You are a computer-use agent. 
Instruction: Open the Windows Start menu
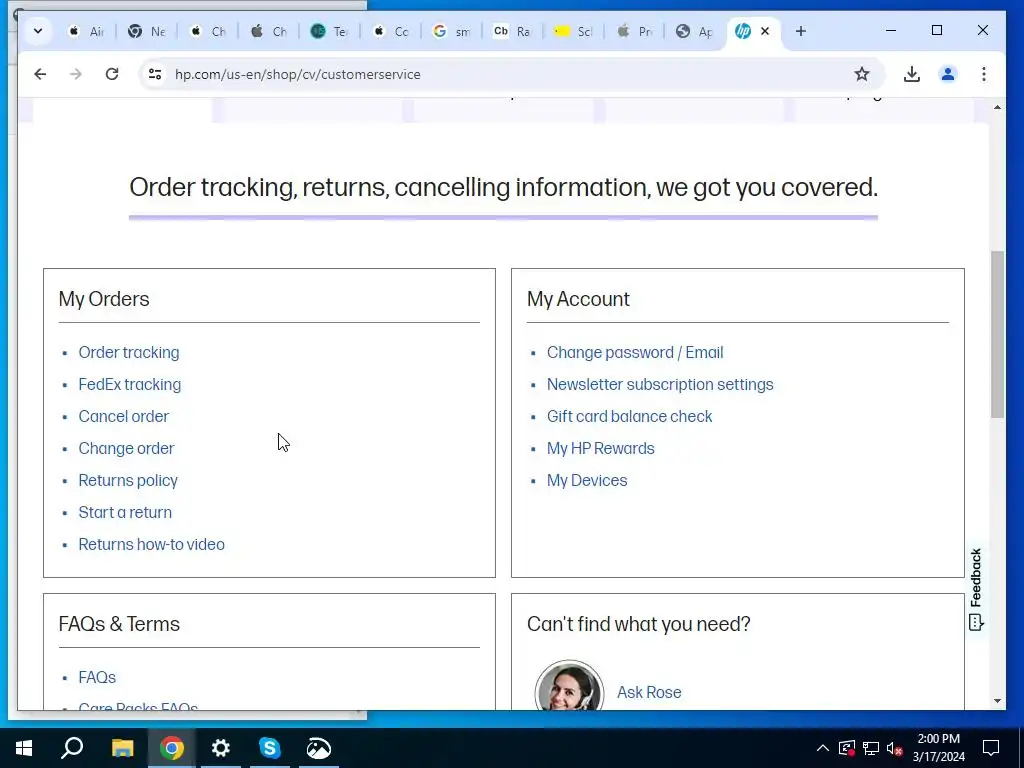pos(24,748)
